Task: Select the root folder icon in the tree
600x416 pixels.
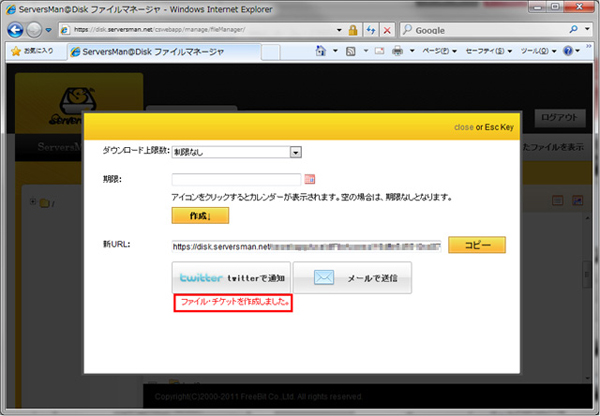Action: point(45,203)
